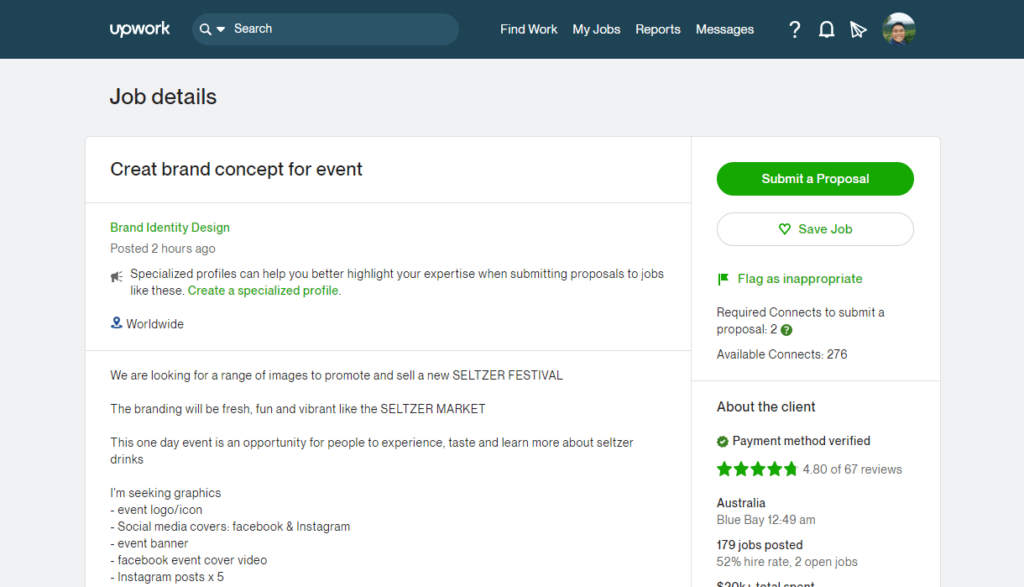Click 'Social media covers: facebook & Instagram' line
Viewport: 1024px width, 587px height.
click(230, 526)
